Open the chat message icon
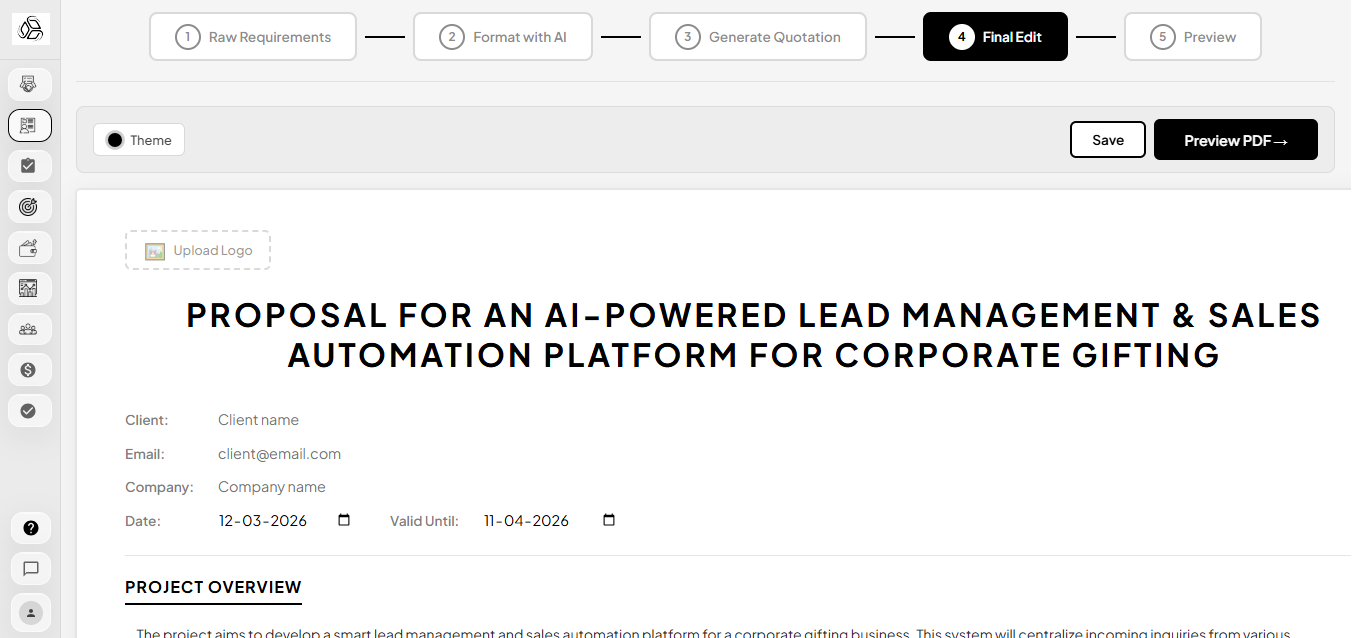Image resolution: width=1366 pixels, height=638 pixels. tap(31, 569)
